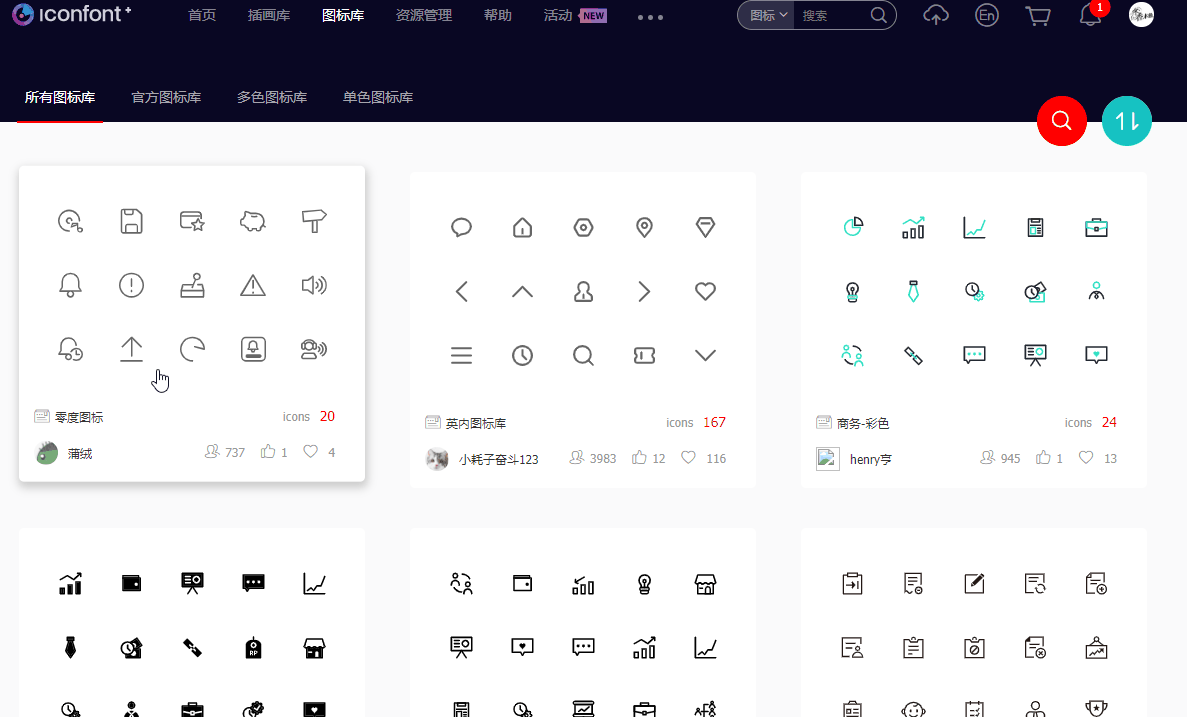Like 英内图标库 with the thumbs-up icon
The image size is (1187, 717).
pyautogui.click(x=639, y=457)
